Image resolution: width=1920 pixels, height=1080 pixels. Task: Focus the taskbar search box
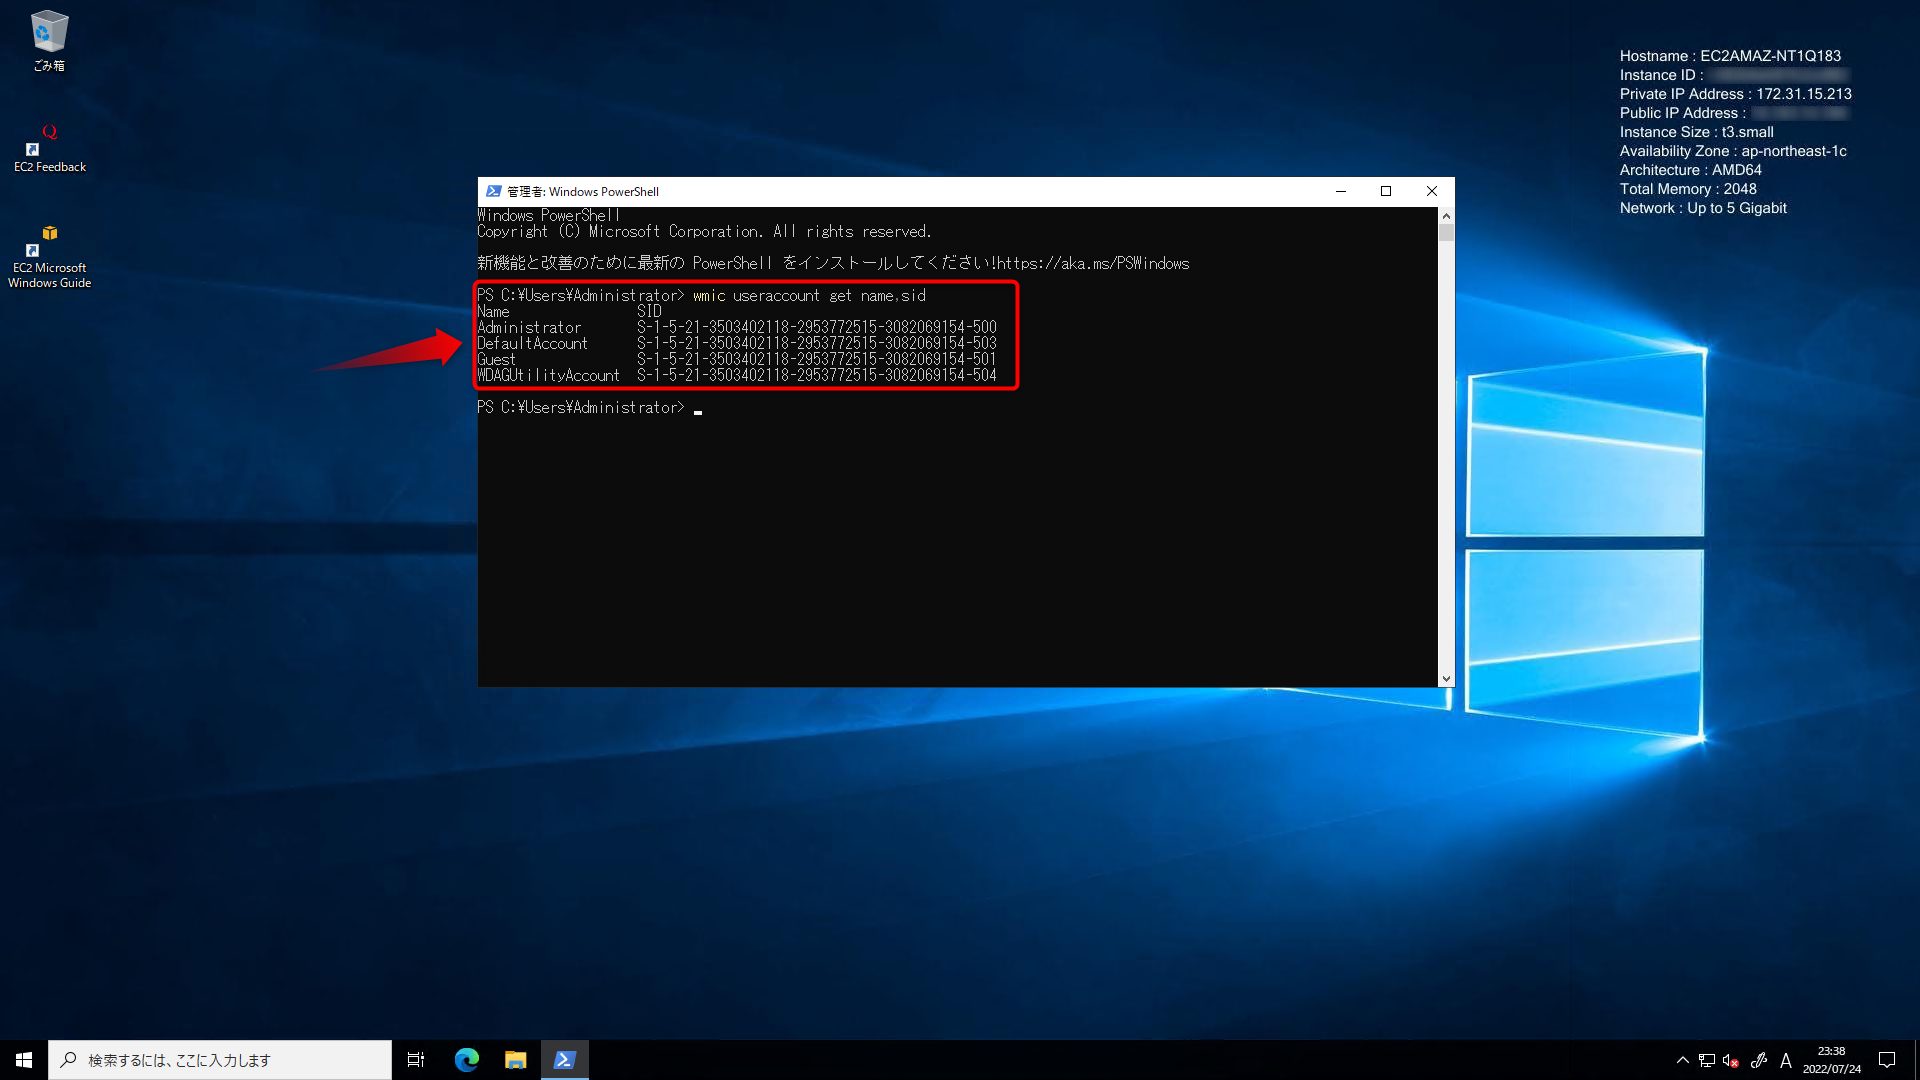coord(220,1059)
